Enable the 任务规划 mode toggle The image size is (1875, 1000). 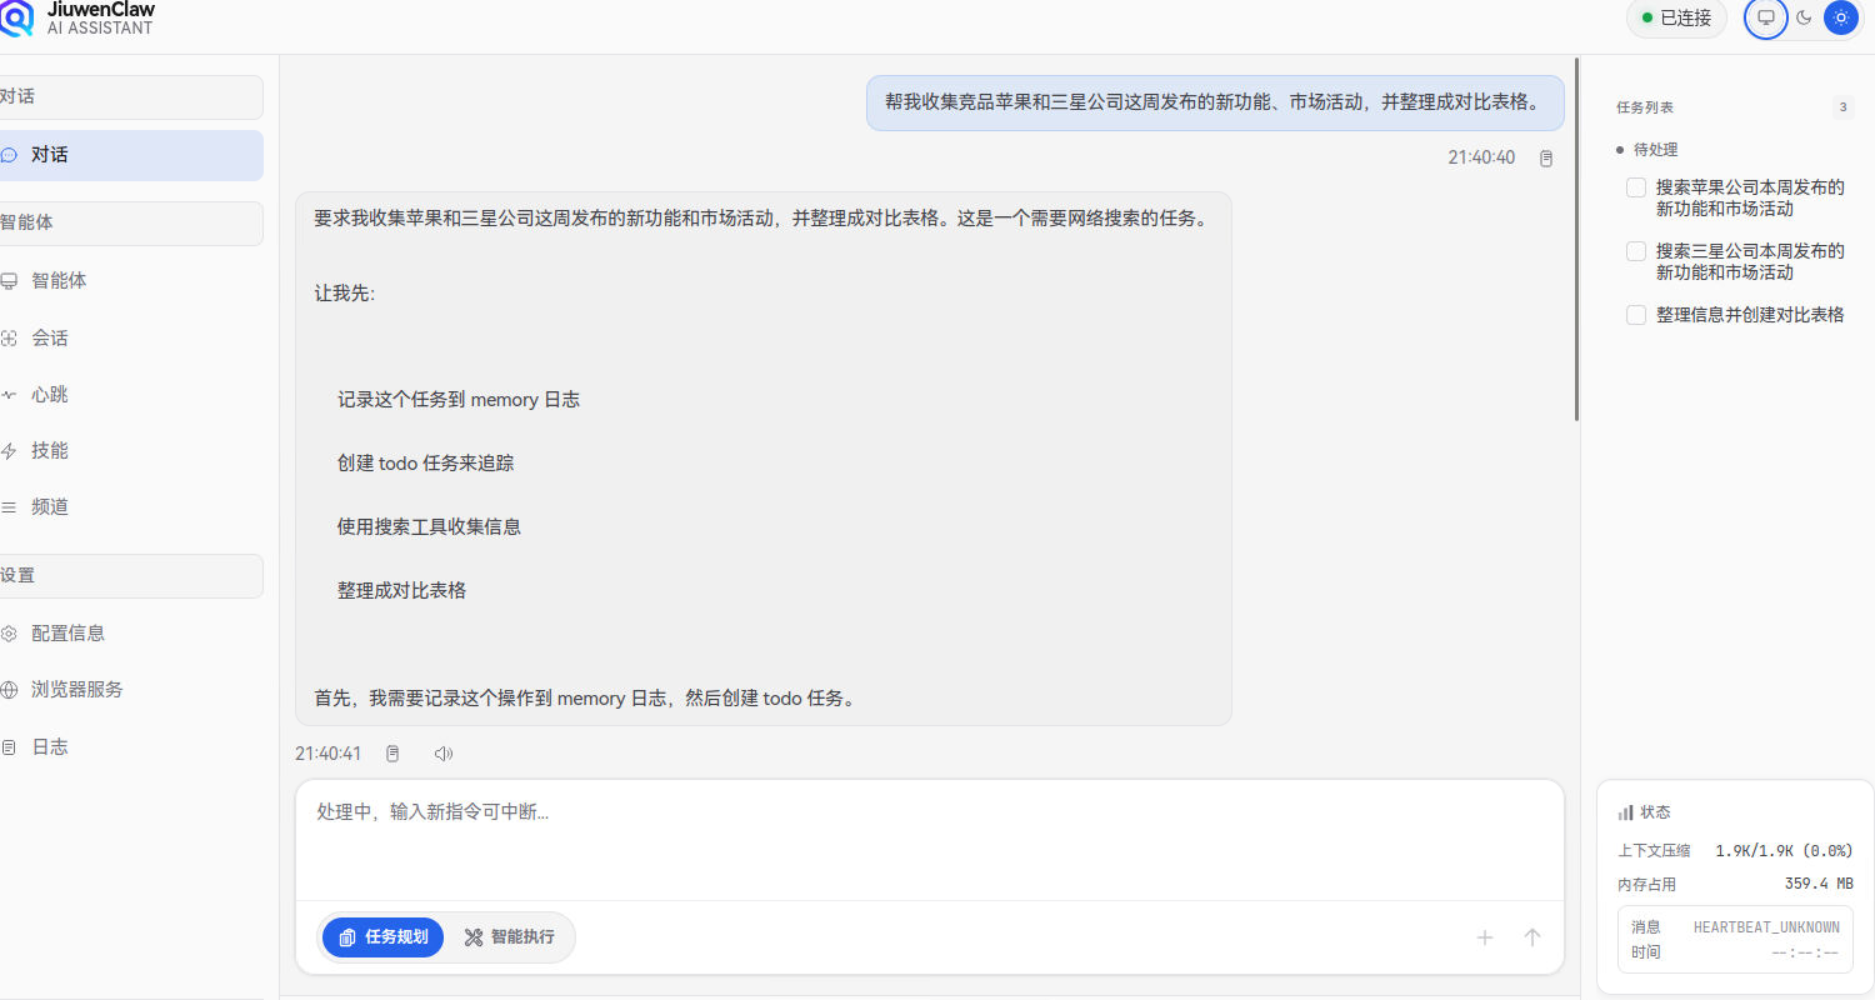tap(383, 937)
